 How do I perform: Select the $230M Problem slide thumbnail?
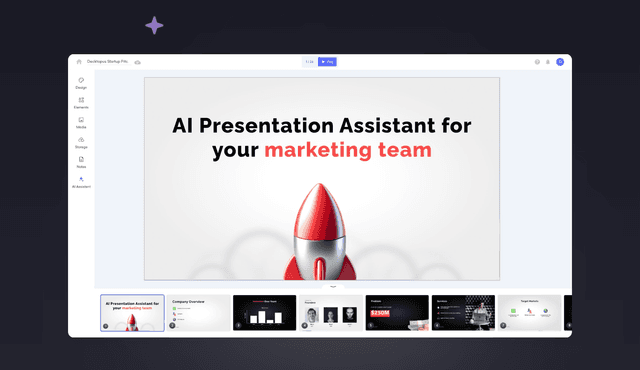coord(397,313)
